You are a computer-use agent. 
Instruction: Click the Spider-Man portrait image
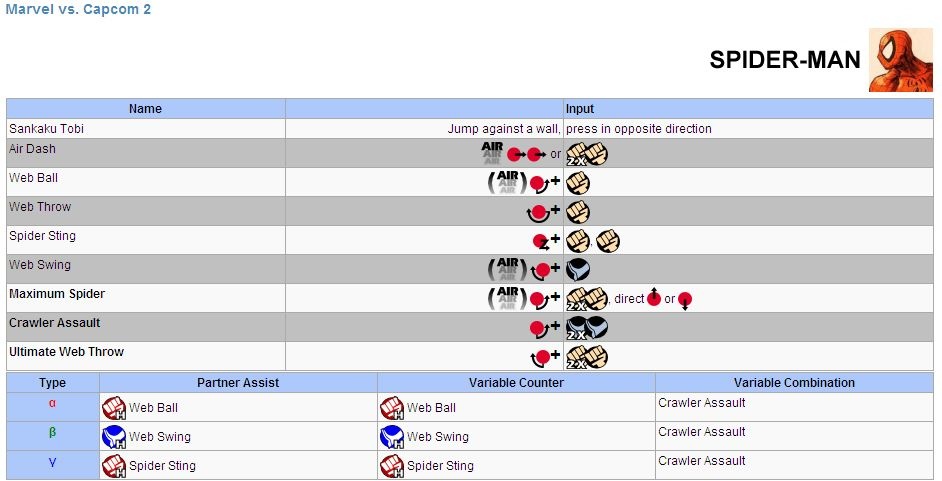(901, 60)
